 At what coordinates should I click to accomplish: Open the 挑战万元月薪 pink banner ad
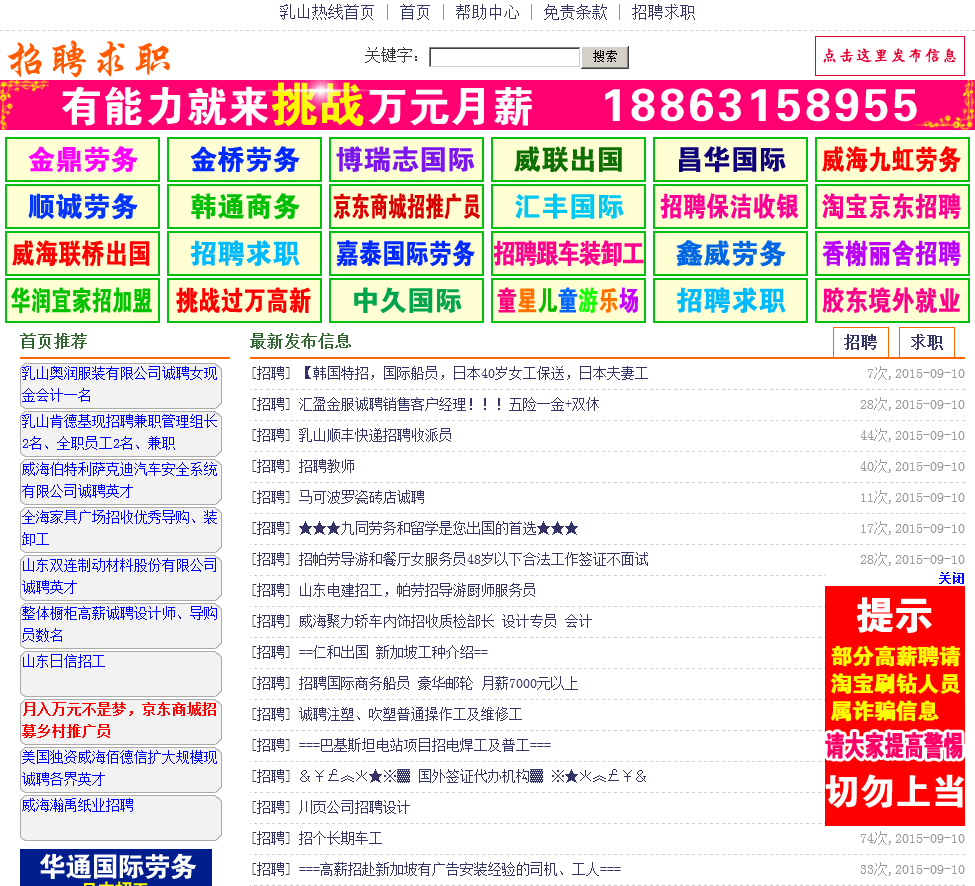point(488,105)
